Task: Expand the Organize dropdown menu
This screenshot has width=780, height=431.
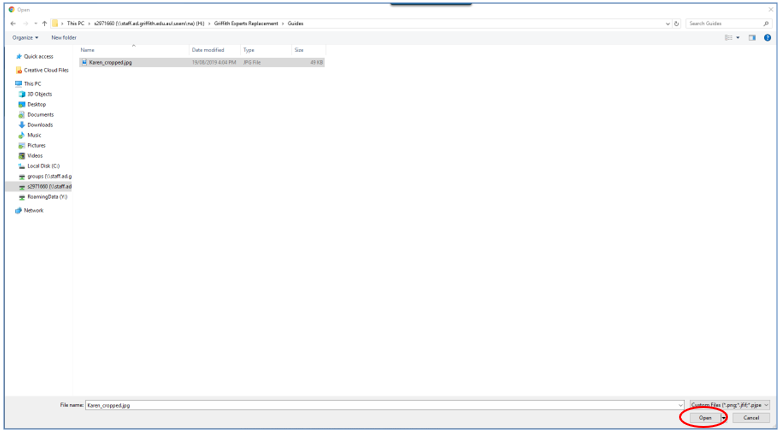Action: tap(25, 37)
